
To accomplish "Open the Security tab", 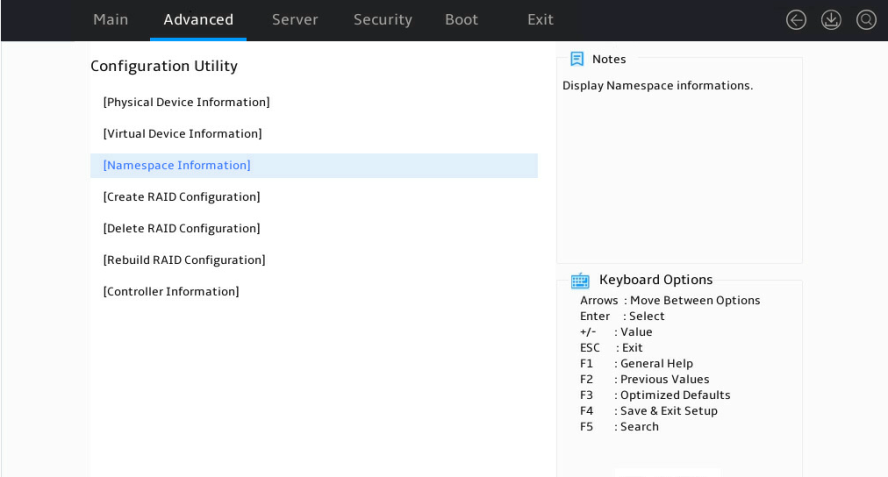I will pyautogui.click(x=383, y=20).
